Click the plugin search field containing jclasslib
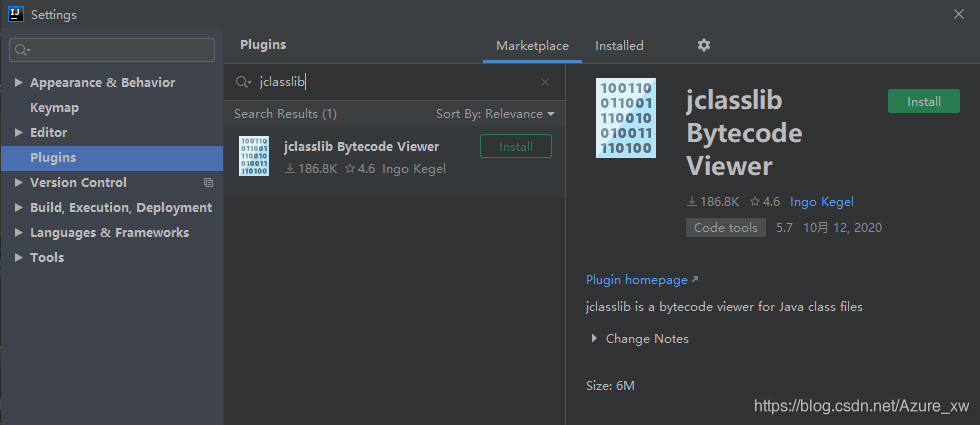The height and width of the screenshot is (425, 980). (394, 82)
